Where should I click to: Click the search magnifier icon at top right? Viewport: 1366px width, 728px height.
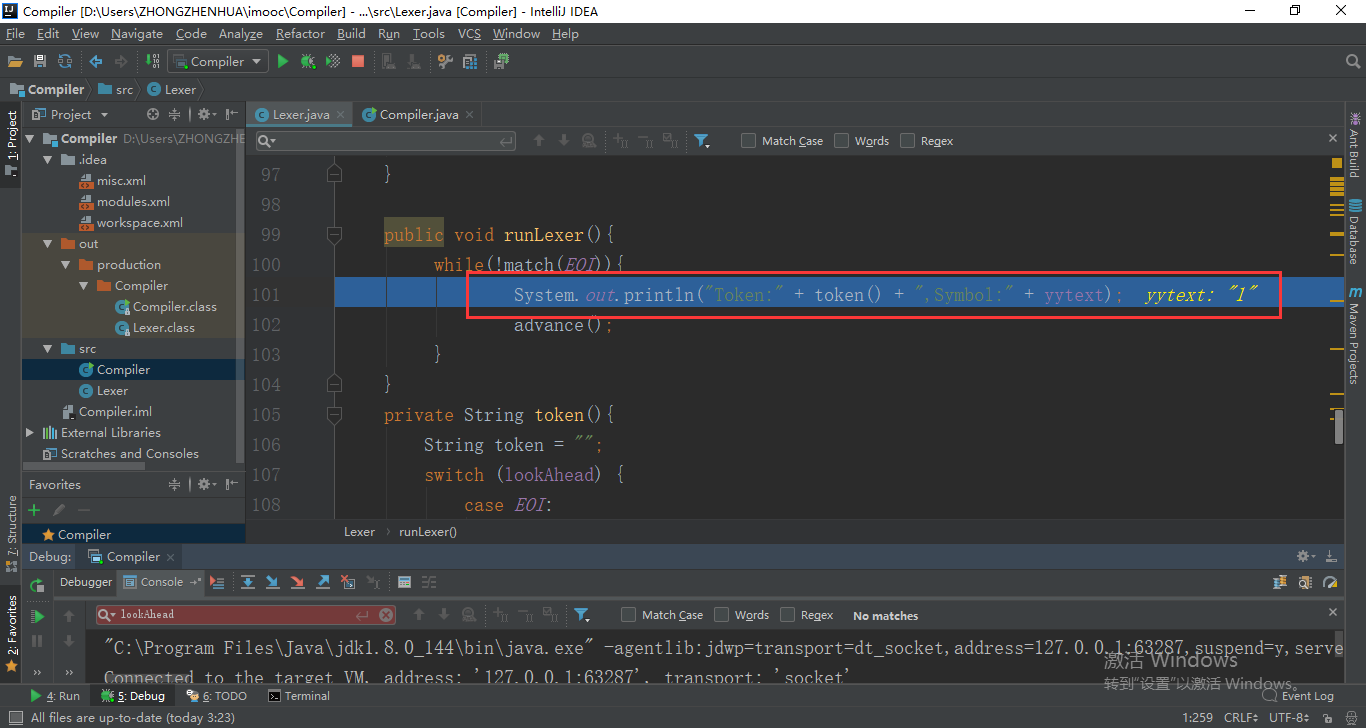1353,61
